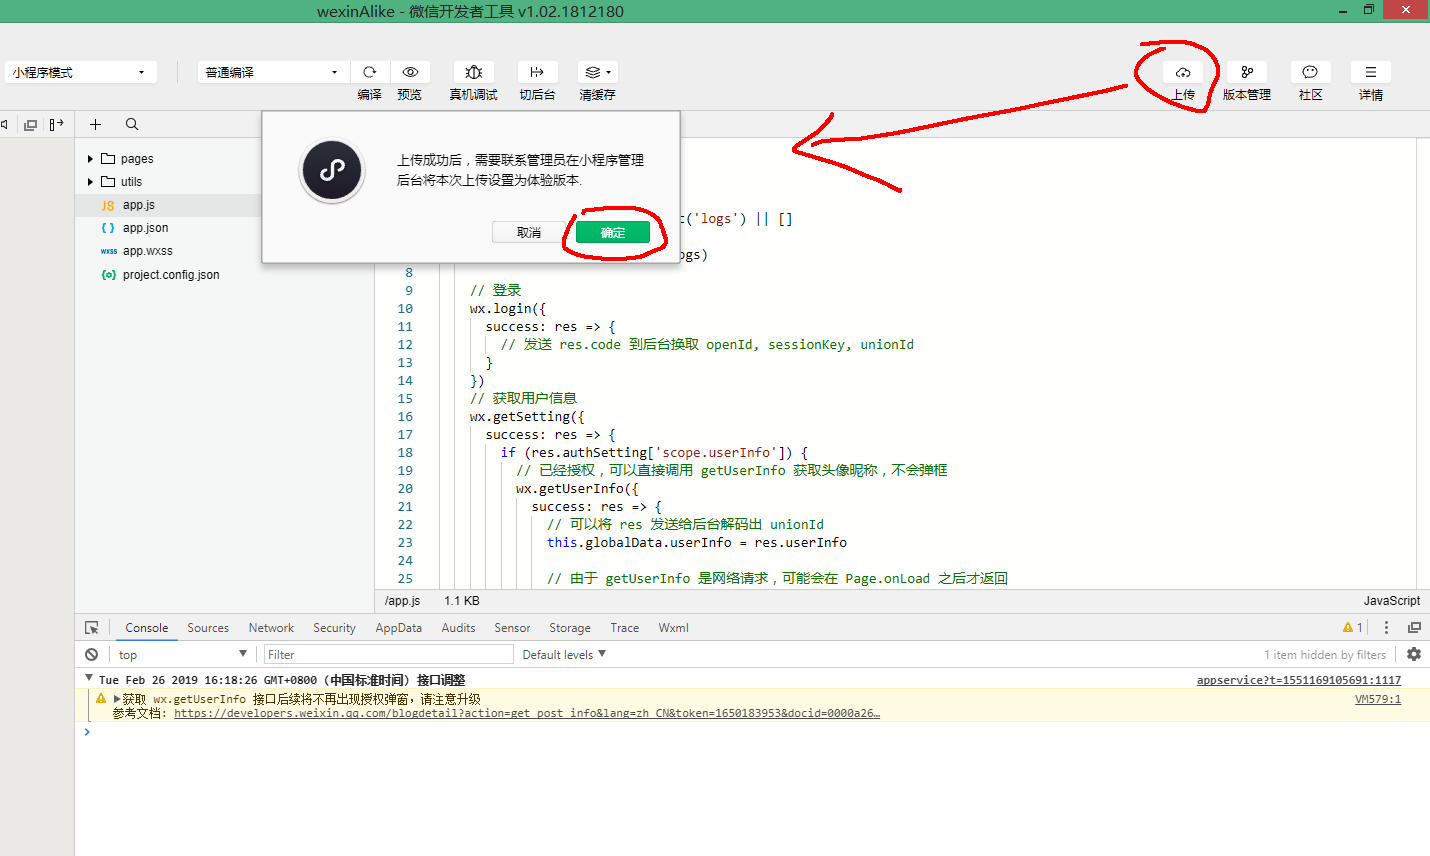Click the wx.getSetting code line
This screenshot has width=1430, height=856.
pos(527,417)
